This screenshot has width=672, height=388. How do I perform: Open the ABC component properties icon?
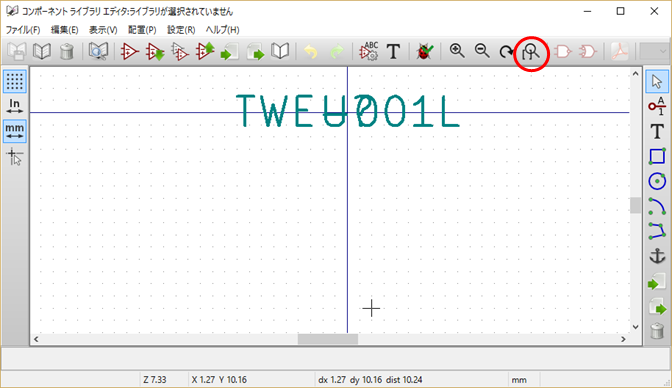369,52
